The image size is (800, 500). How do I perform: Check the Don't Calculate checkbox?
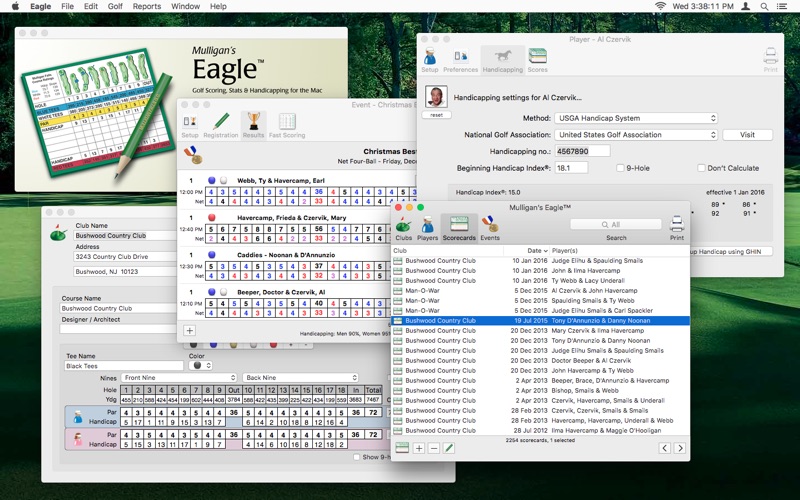(700, 168)
